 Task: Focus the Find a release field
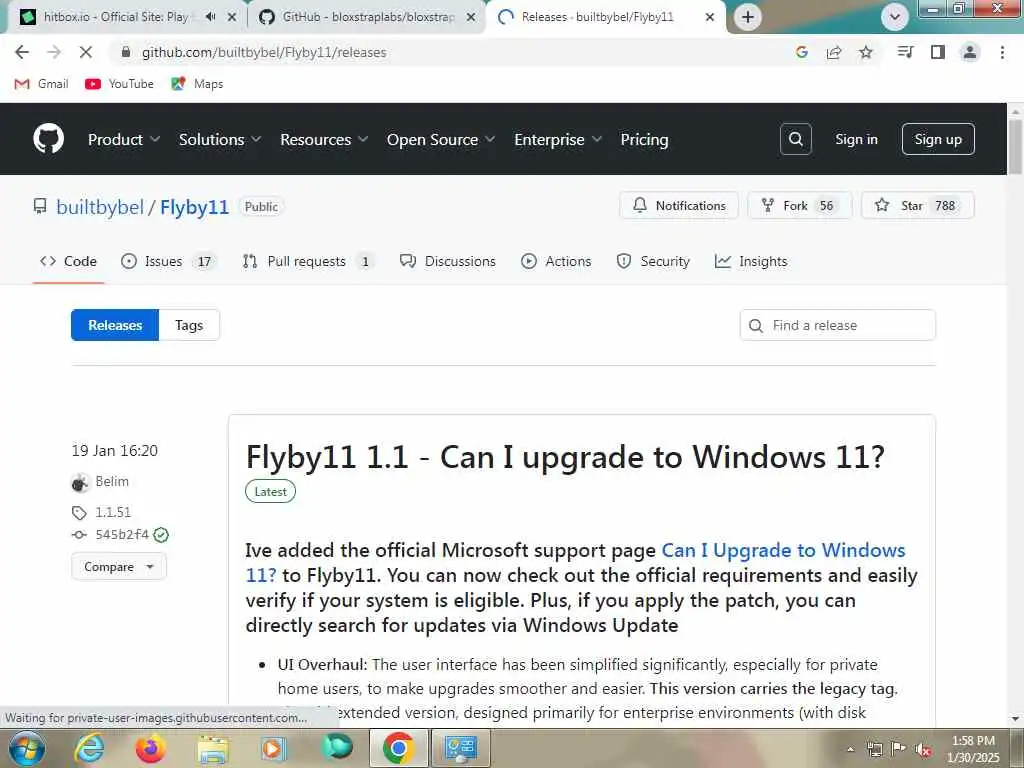[x=837, y=325]
